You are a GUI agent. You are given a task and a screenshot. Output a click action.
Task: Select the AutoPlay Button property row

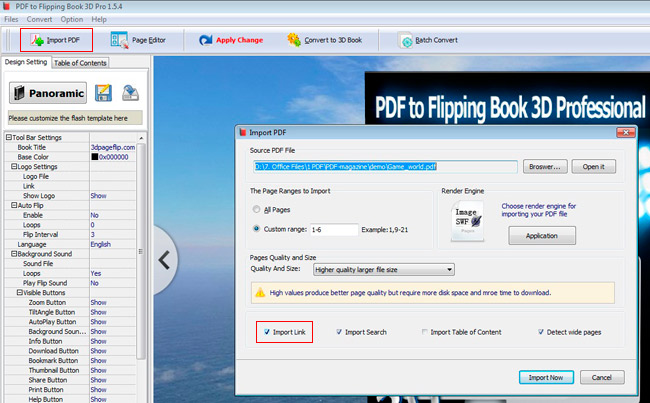pos(70,322)
